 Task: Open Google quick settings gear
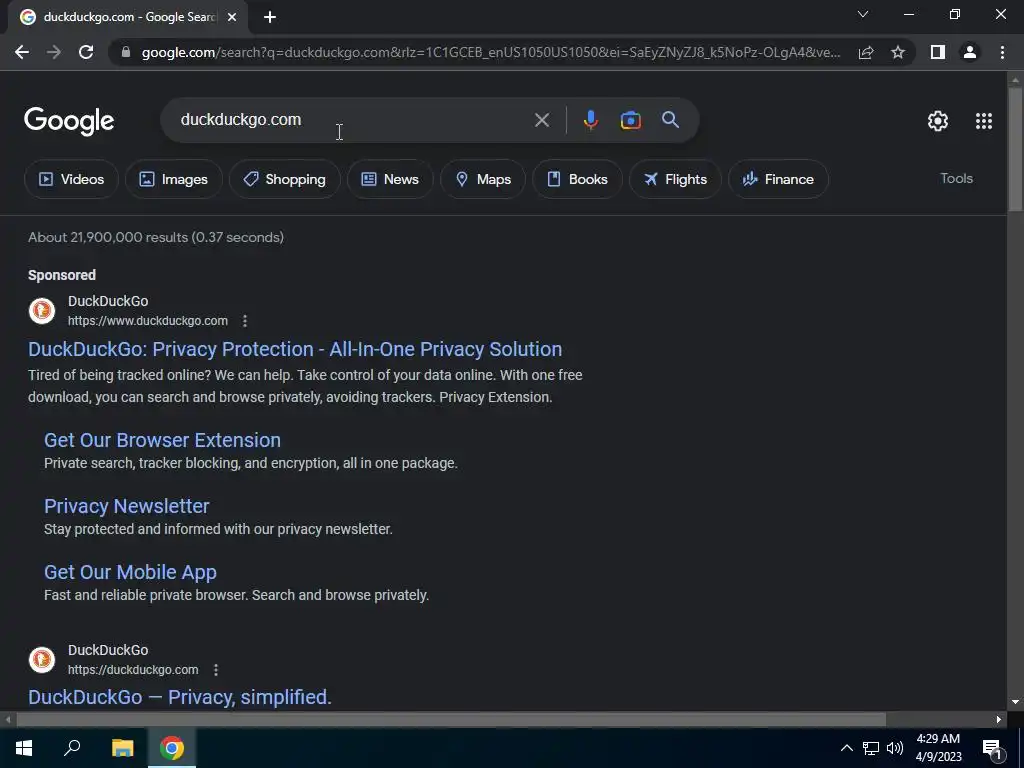[x=938, y=121]
